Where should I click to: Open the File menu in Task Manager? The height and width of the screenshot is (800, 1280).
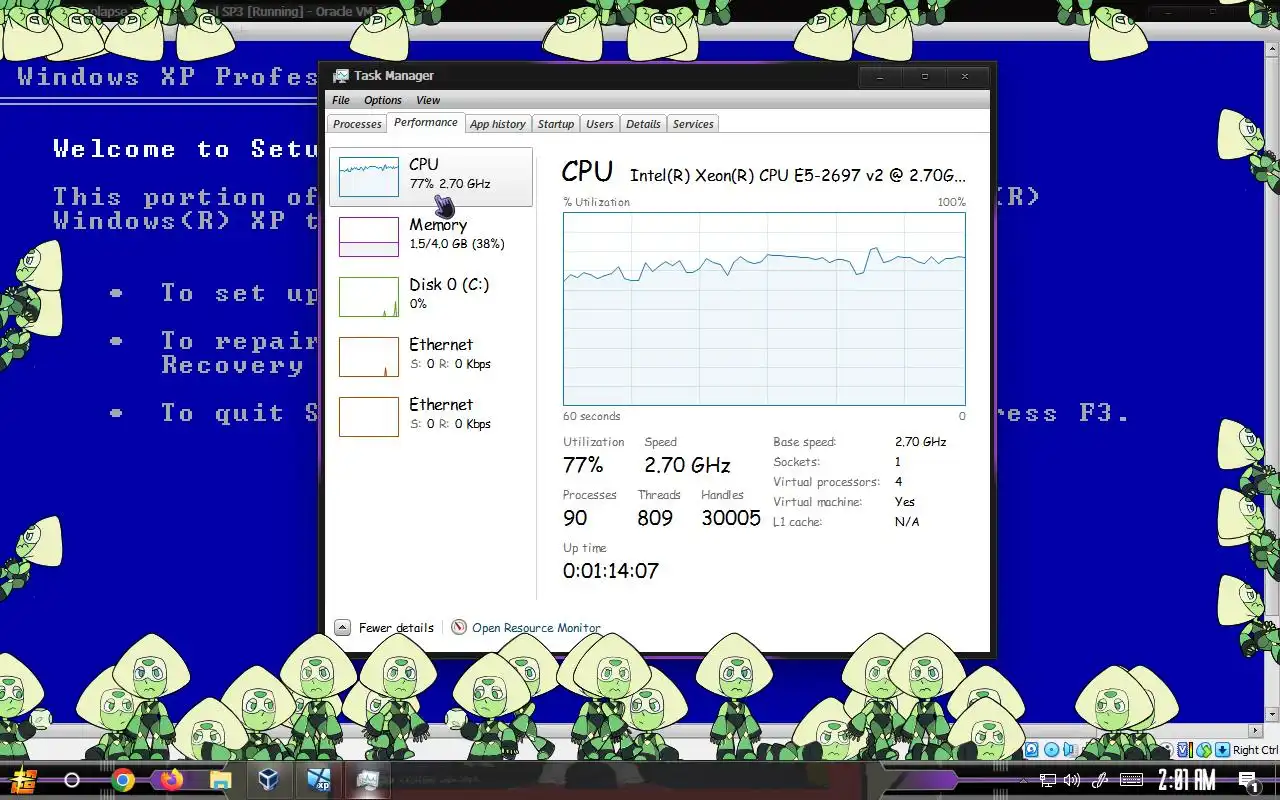pos(341,100)
